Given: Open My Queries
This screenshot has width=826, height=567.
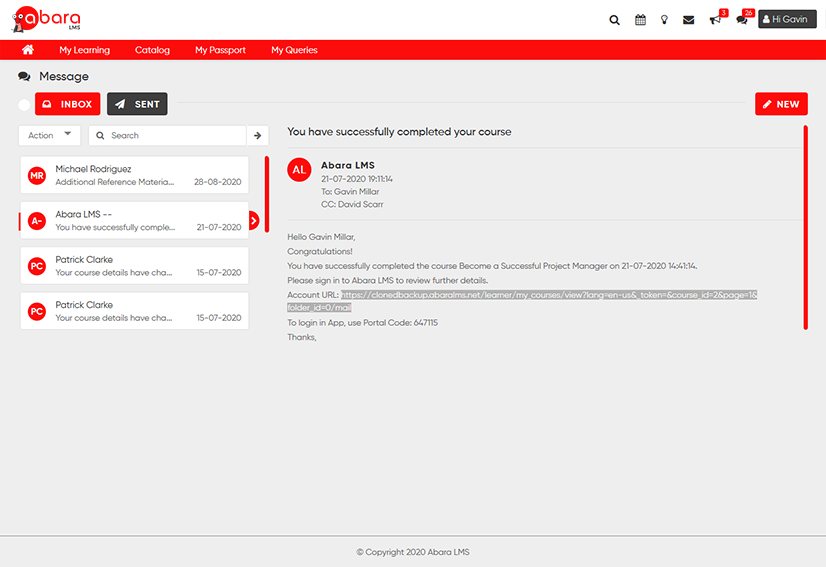Looking at the screenshot, I should [x=294, y=50].
